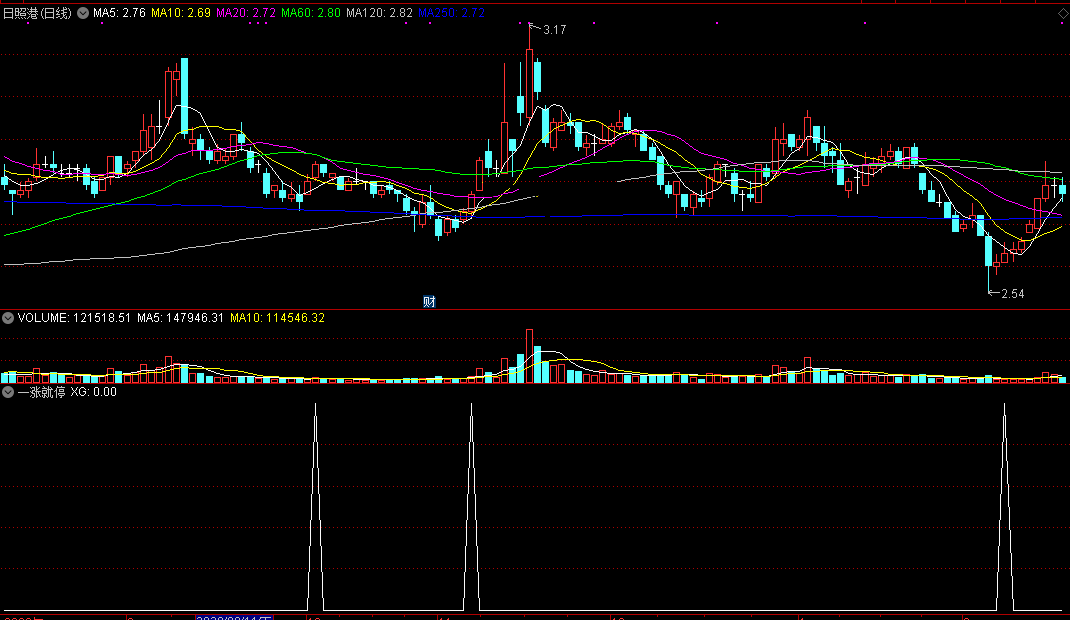Image resolution: width=1070 pixels, height=620 pixels.
Task: Select the VOLUME: 121518.51 label
Action: [74, 318]
